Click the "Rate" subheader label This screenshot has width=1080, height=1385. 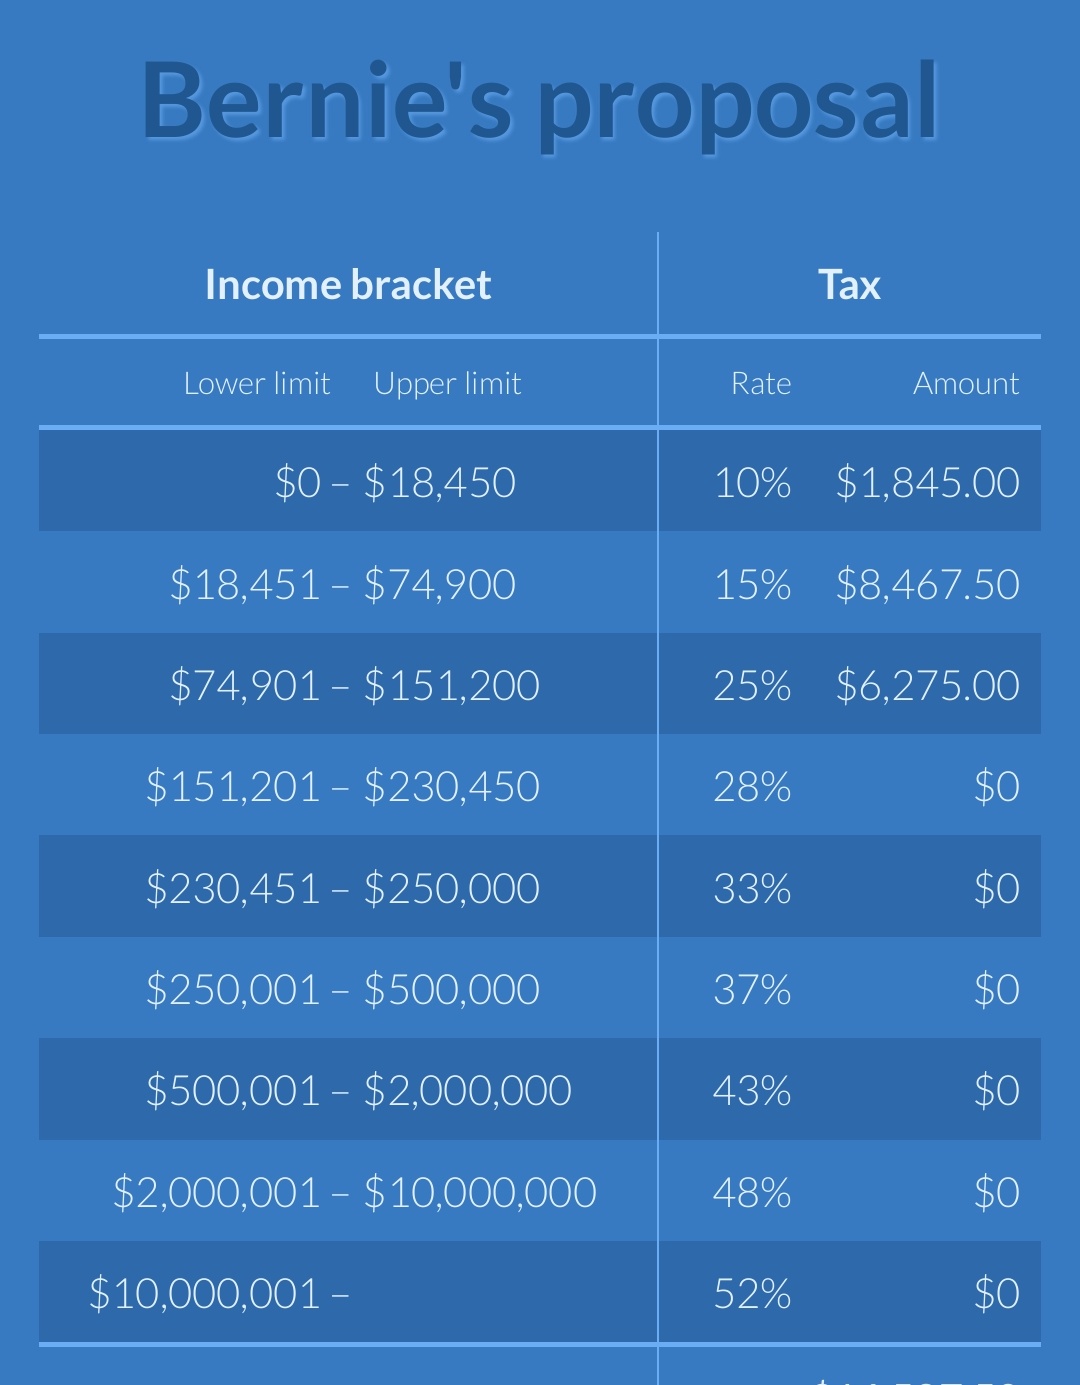click(761, 384)
